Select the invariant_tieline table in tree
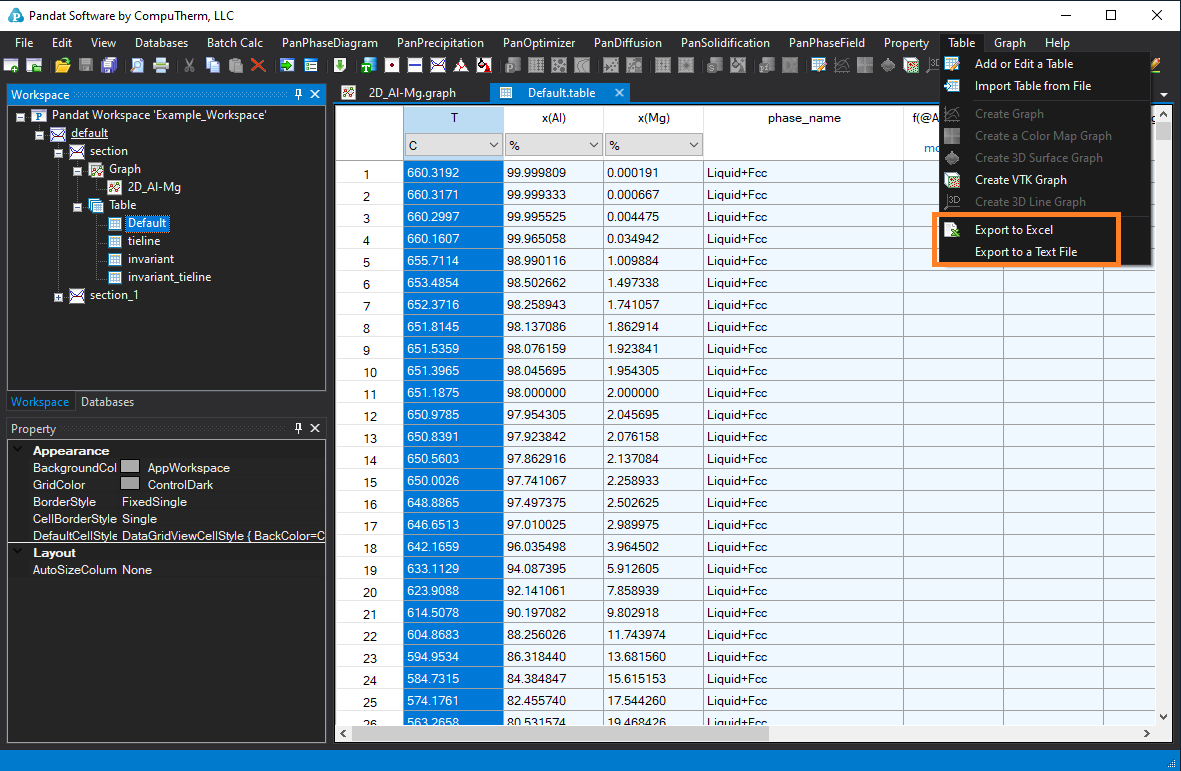 click(169, 277)
